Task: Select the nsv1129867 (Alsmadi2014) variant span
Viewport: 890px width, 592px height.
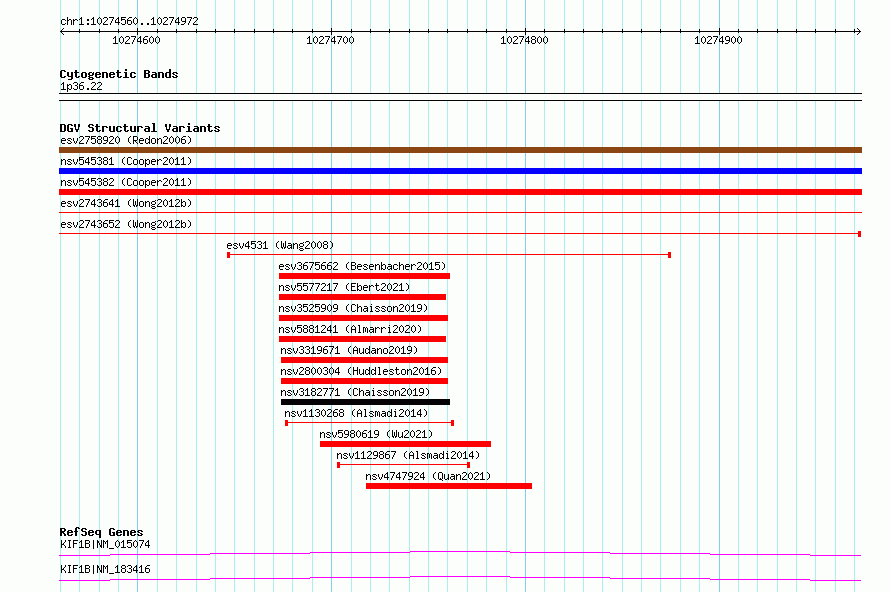Action: click(x=404, y=465)
